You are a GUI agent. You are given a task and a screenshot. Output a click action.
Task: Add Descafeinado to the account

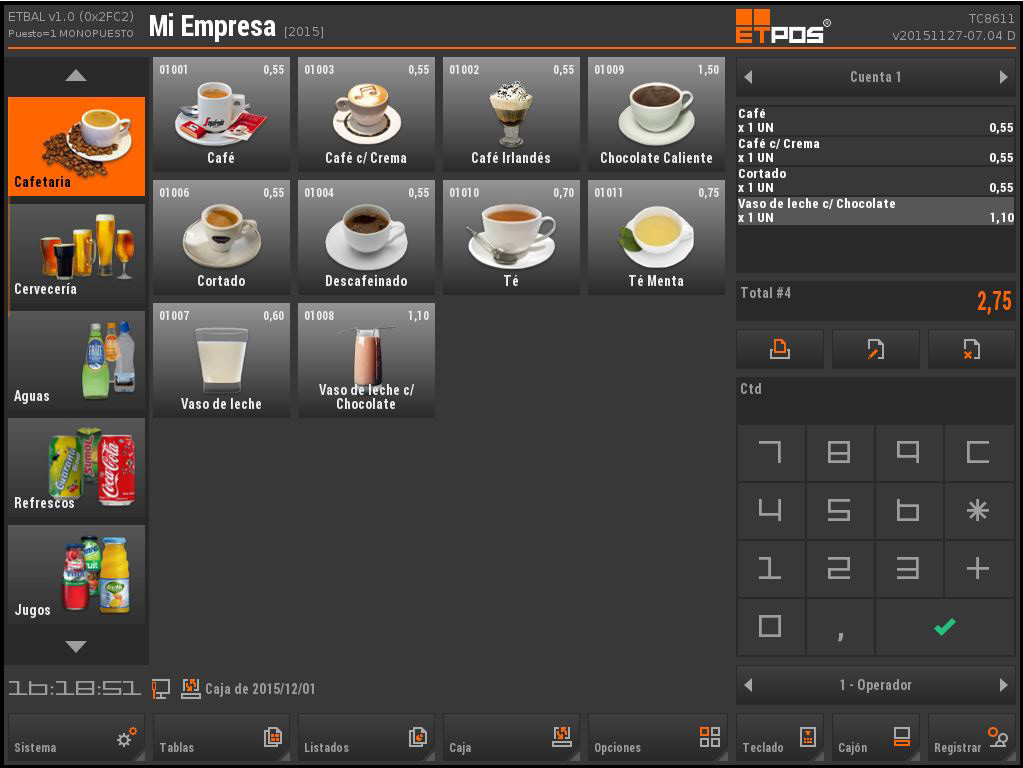[366, 238]
